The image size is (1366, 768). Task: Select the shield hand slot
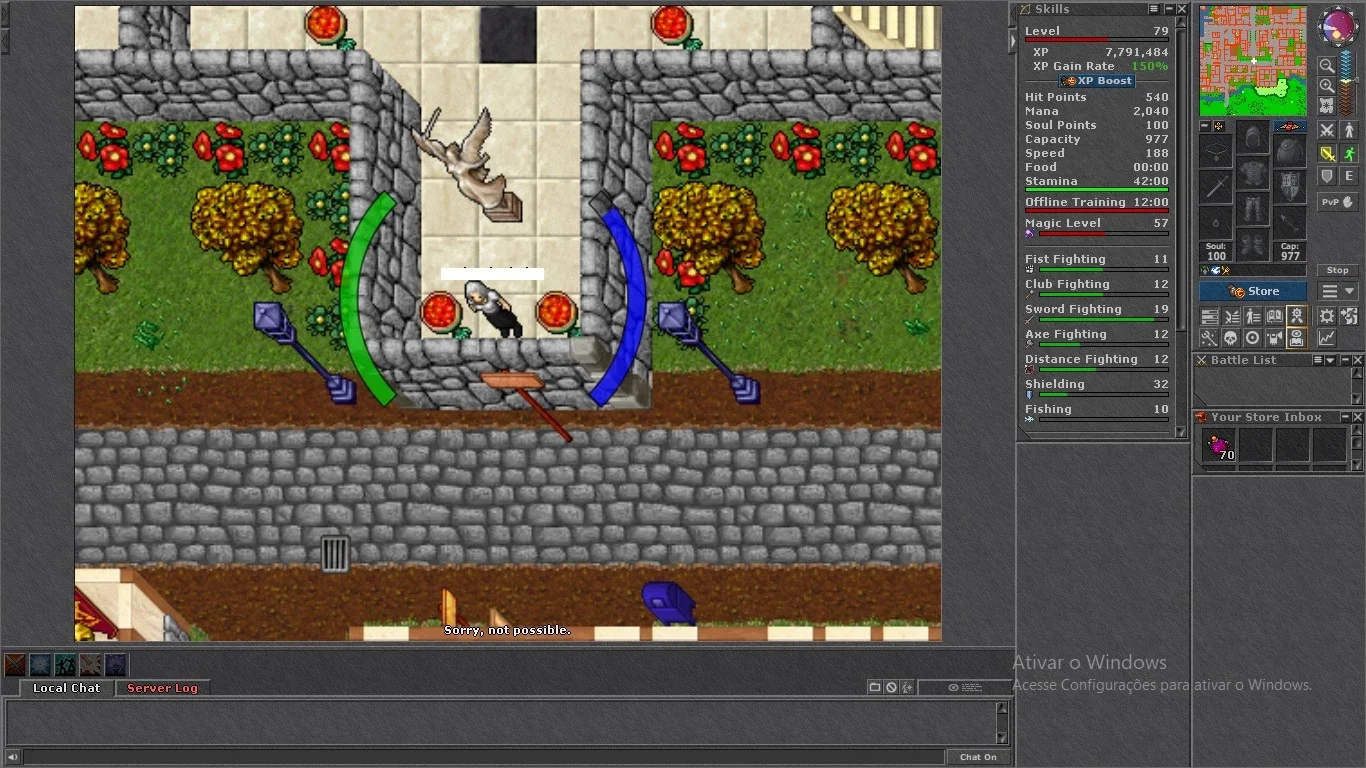coord(1290,187)
